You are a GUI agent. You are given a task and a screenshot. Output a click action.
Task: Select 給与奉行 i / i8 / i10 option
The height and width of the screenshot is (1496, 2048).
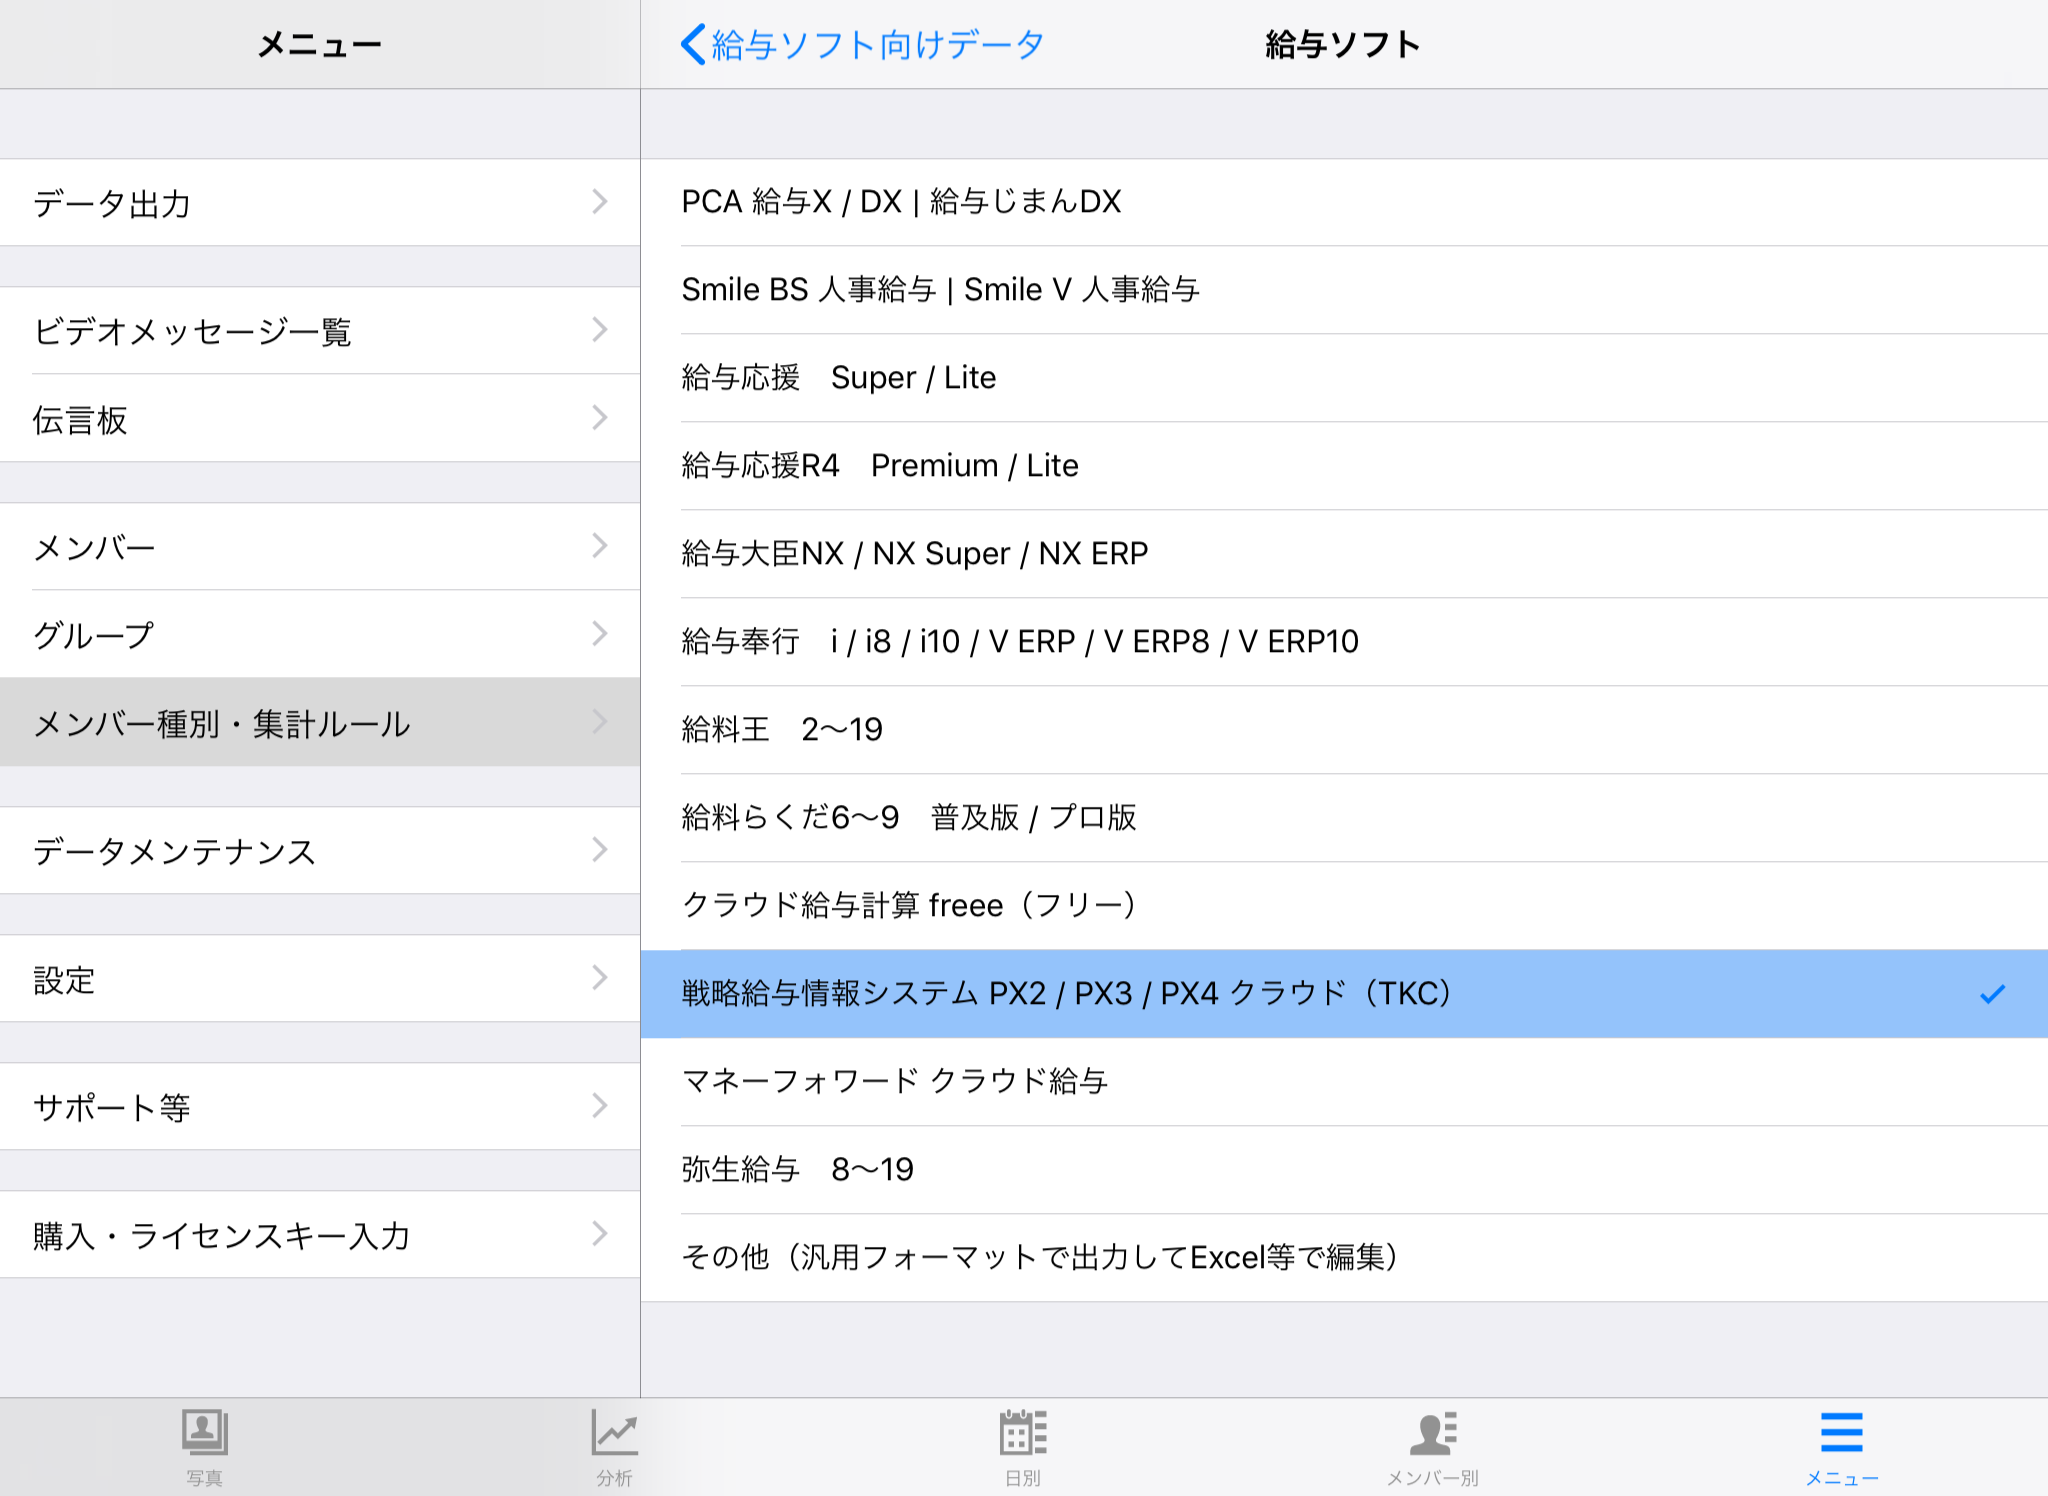click(x=1344, y=642)
